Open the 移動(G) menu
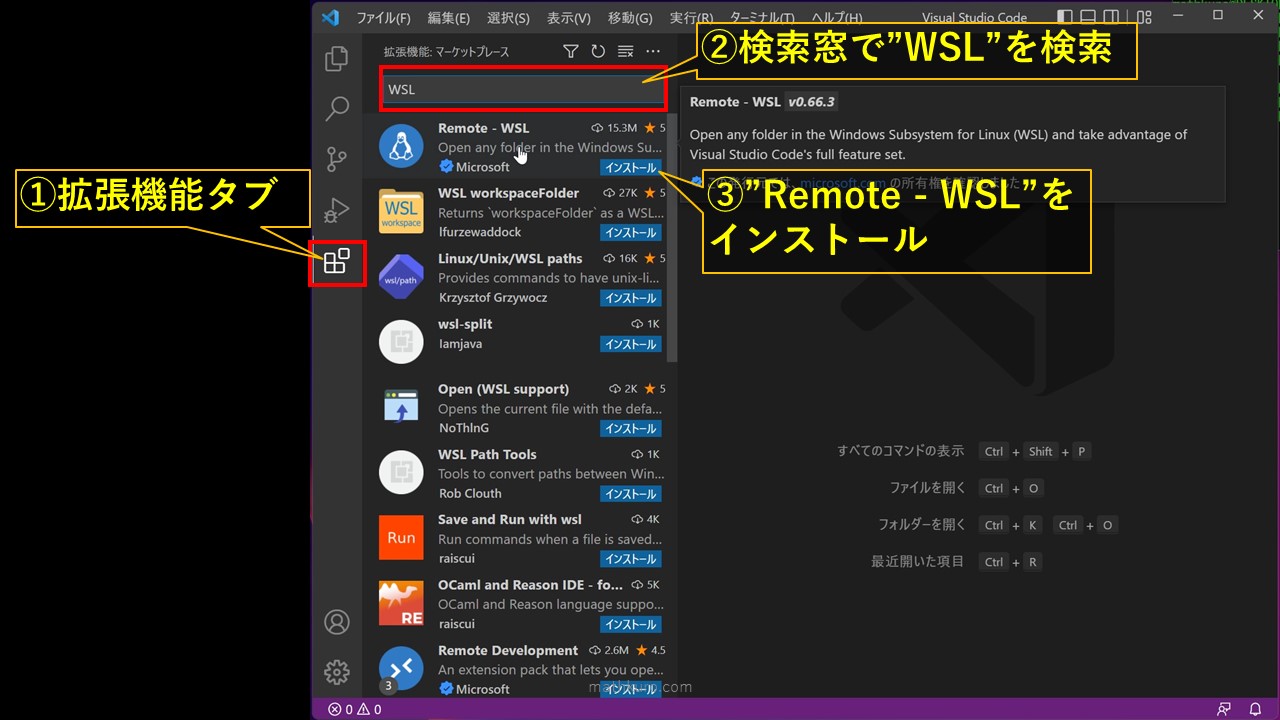Screen dimensions: 1280x720 point(630,18)
